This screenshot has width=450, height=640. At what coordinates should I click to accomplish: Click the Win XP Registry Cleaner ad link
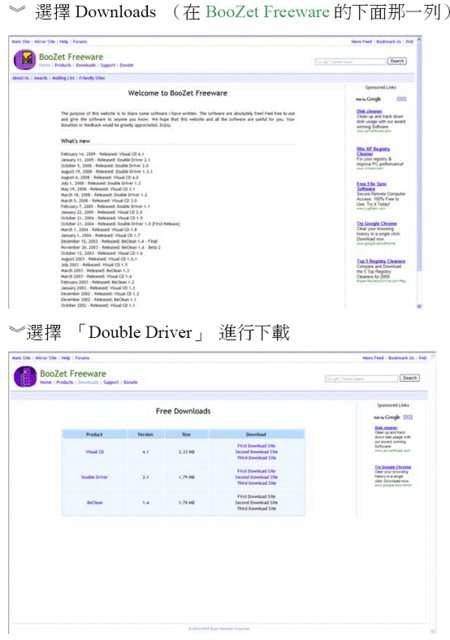(x=373, y=151)
